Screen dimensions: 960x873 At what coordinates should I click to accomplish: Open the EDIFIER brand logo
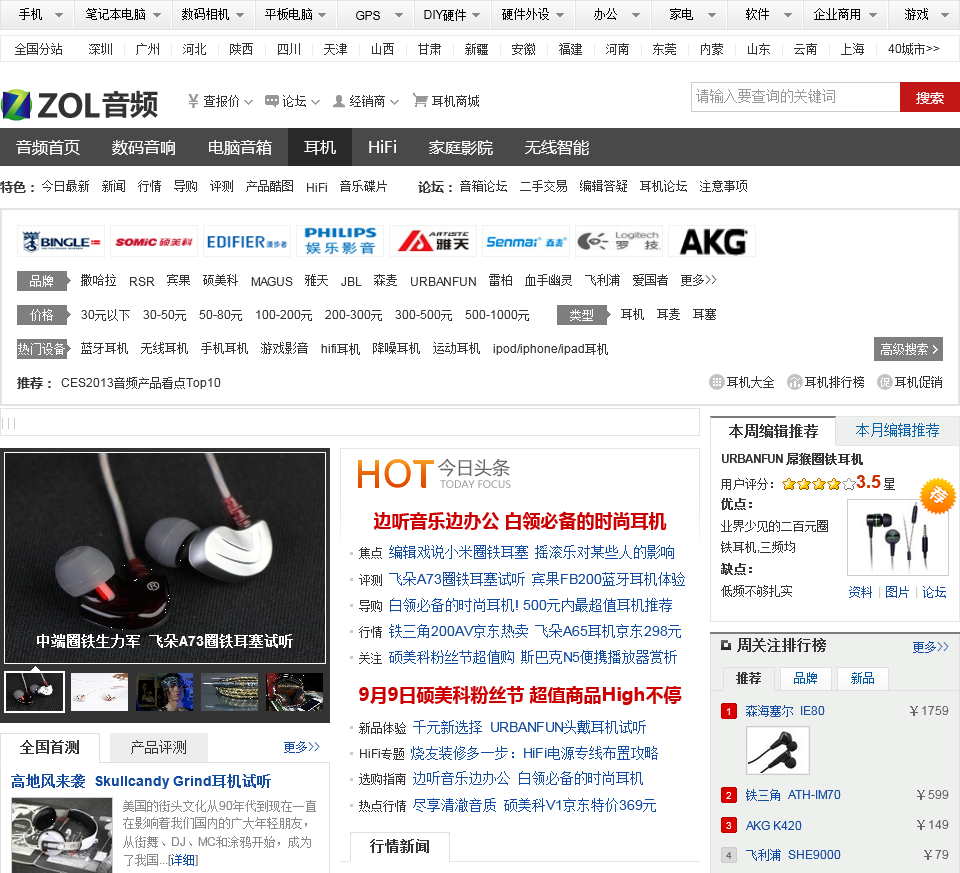click(247, 242)
